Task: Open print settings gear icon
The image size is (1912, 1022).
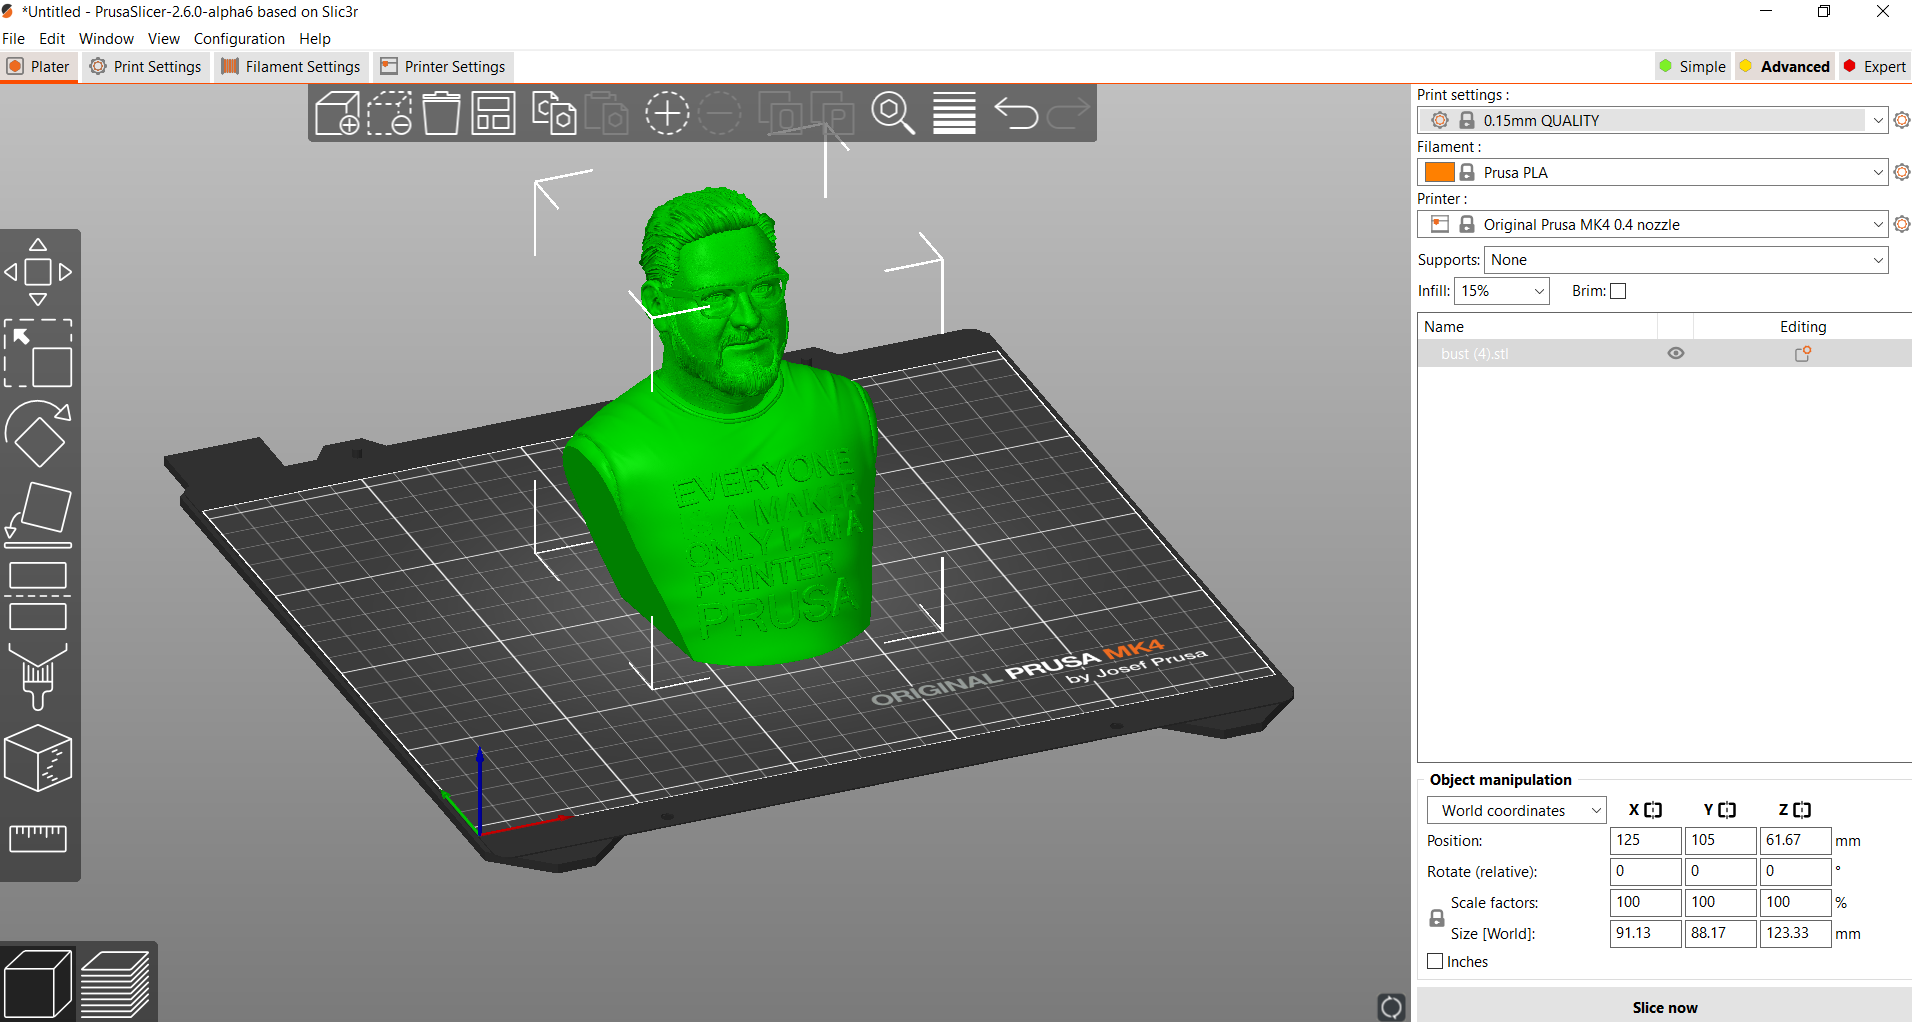Action: point(1902,120)
